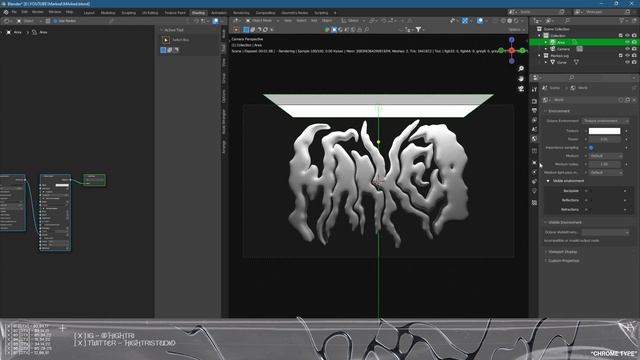Click the red X axis gizmo circle
Viewport: 640px width, 360px height.
pyautogui.click(x=511, y=50)
